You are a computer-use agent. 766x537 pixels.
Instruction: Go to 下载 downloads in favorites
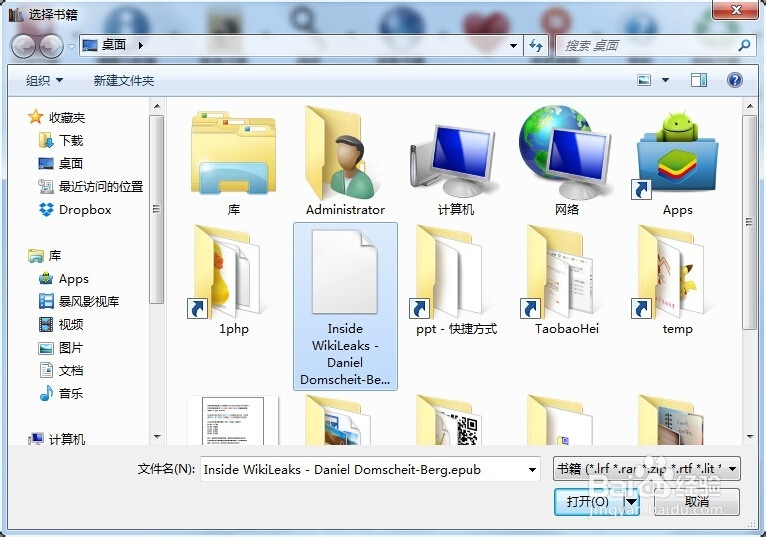click(61, 141)
